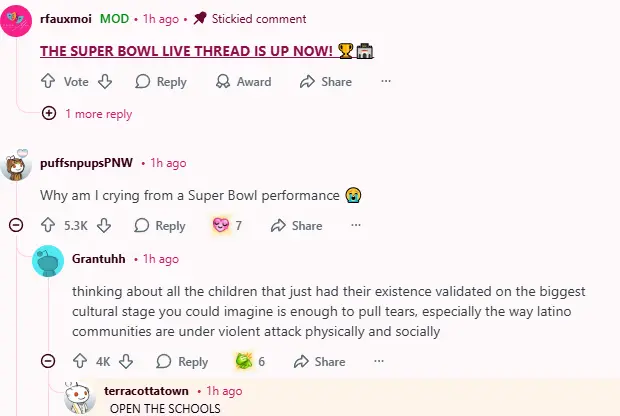Upvote puffsnpupsPNW's crying comment

[48, 226]
